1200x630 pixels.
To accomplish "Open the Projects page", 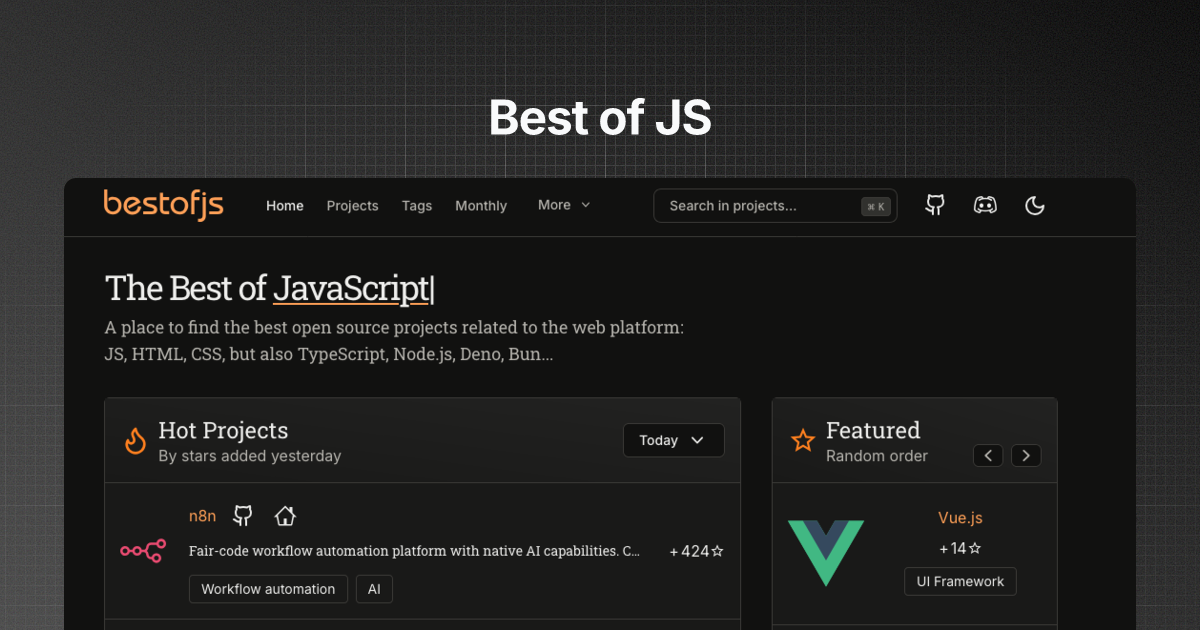I will pos(352,206).
